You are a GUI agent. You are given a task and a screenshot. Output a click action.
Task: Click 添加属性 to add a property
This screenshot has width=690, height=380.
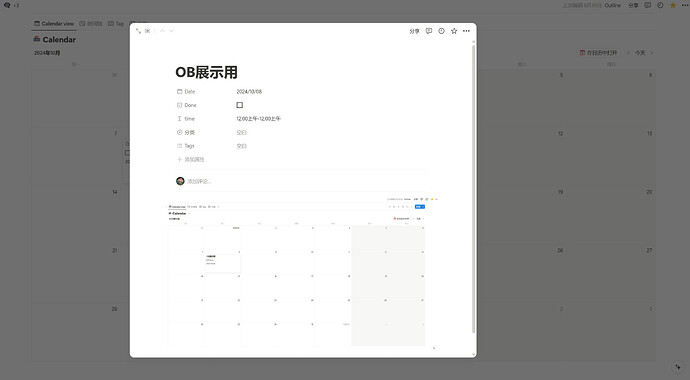(191, 160)
